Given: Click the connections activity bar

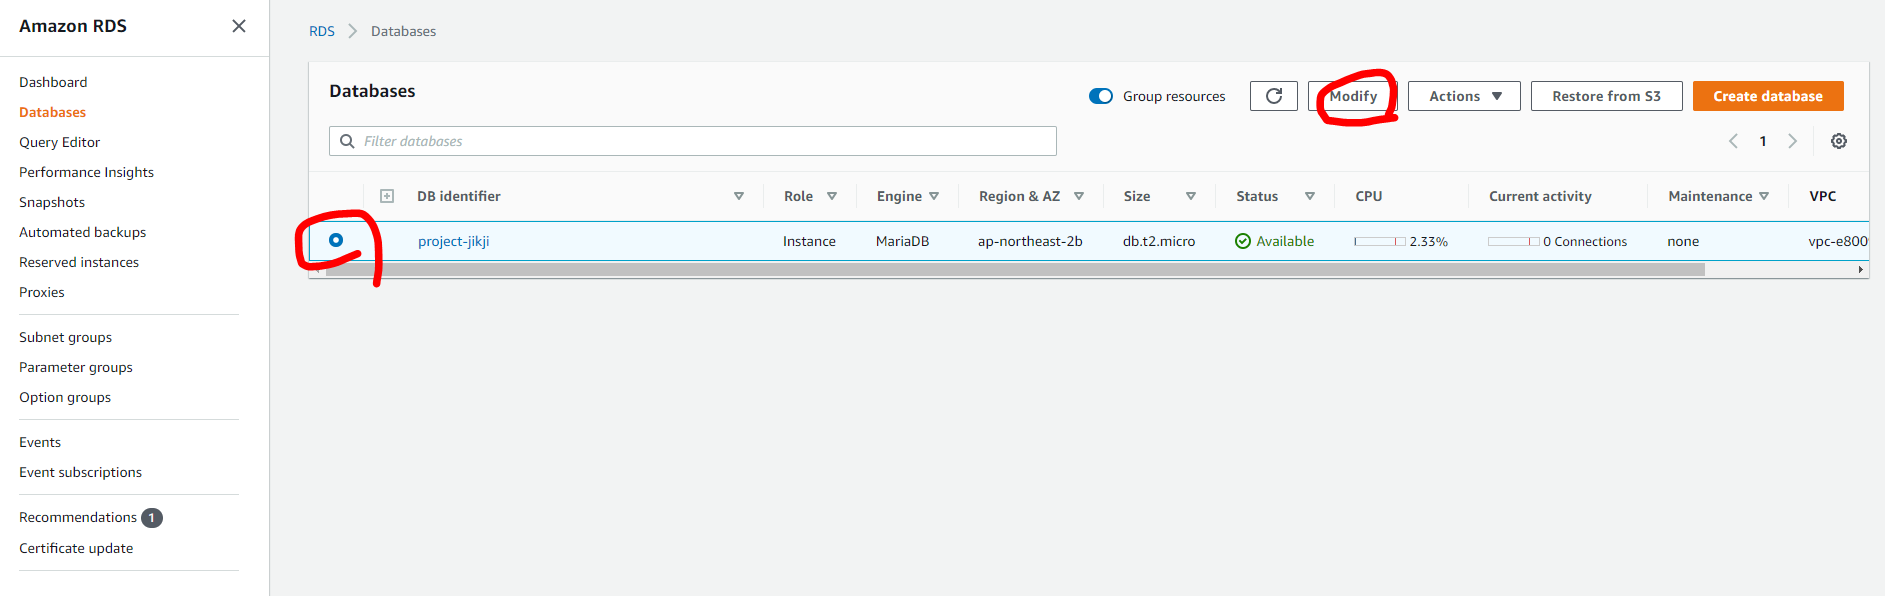Looking at the screenshot, I should (x=1513, y=242).
